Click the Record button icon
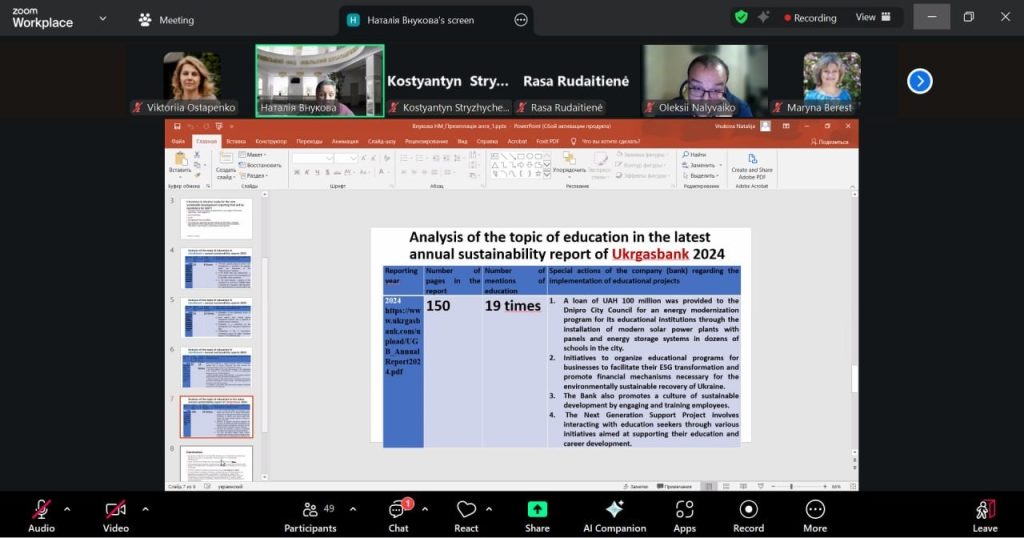This screenshot has width=1024, height=538. pos(748,509)
